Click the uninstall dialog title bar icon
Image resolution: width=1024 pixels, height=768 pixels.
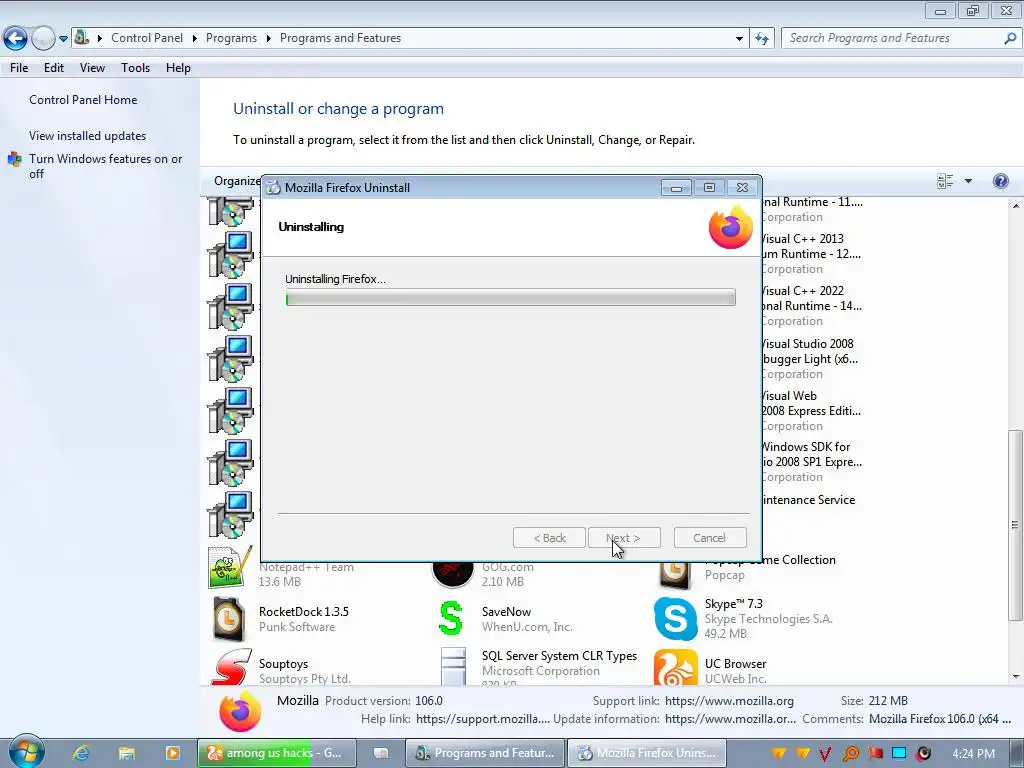274,187
